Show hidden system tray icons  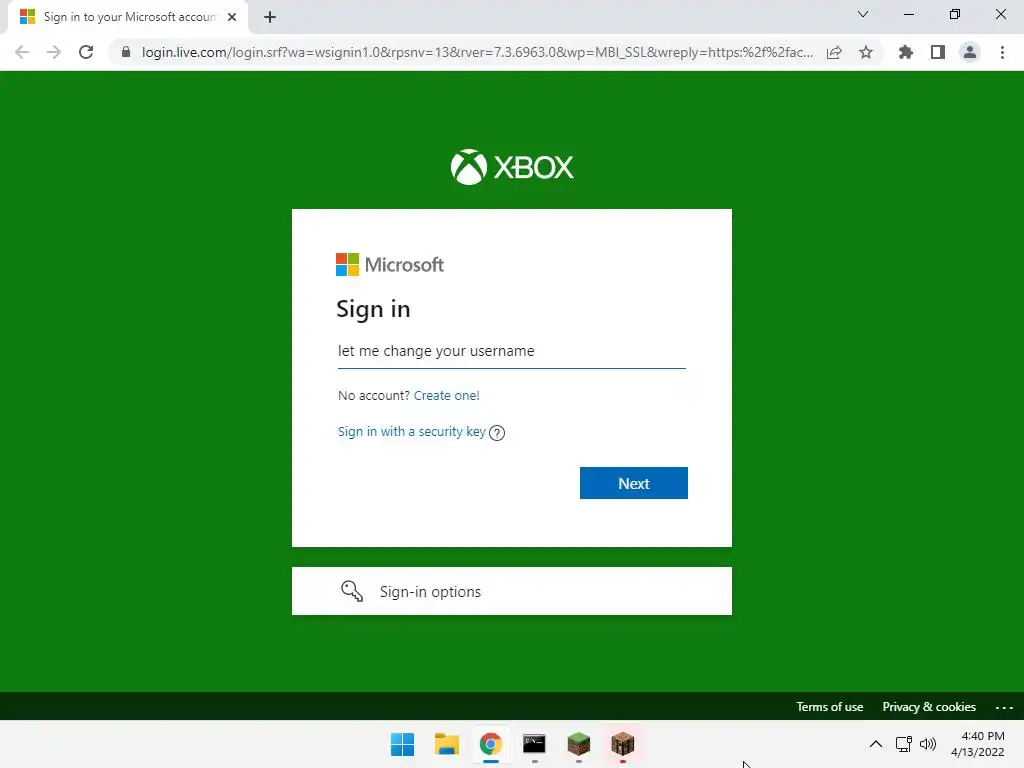pyautogui.click(x=876, y=744)
